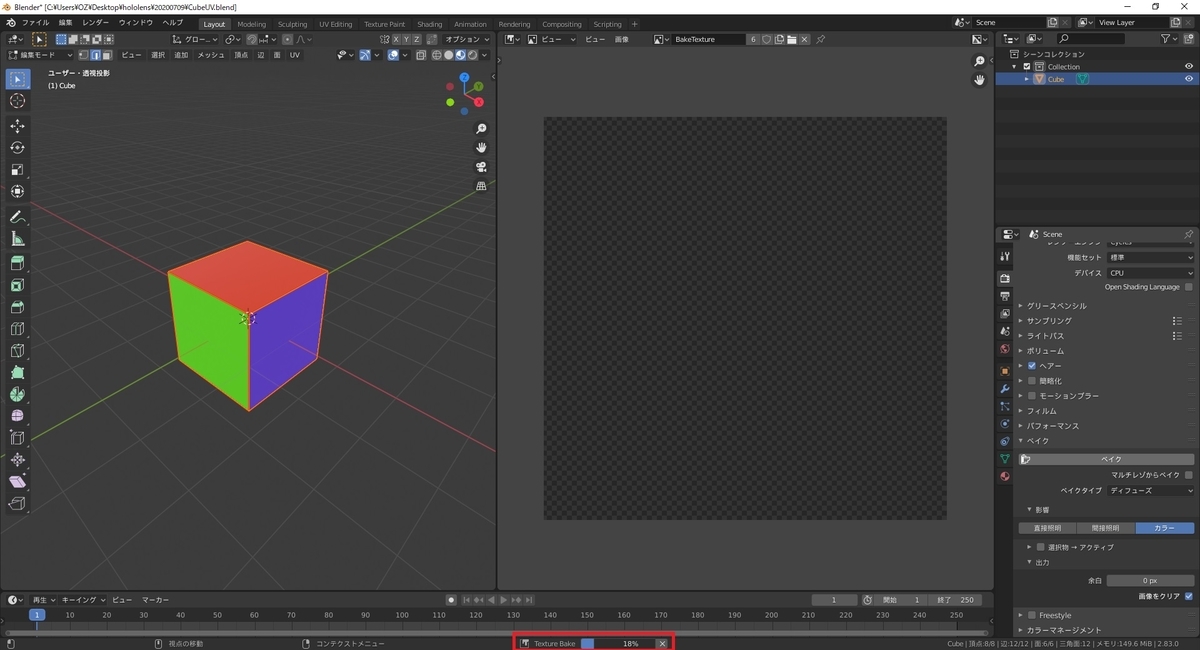Switch to the Shading workspace tab
The width and height of the screenshot is (1200, 650).
(x=430, y=24)
